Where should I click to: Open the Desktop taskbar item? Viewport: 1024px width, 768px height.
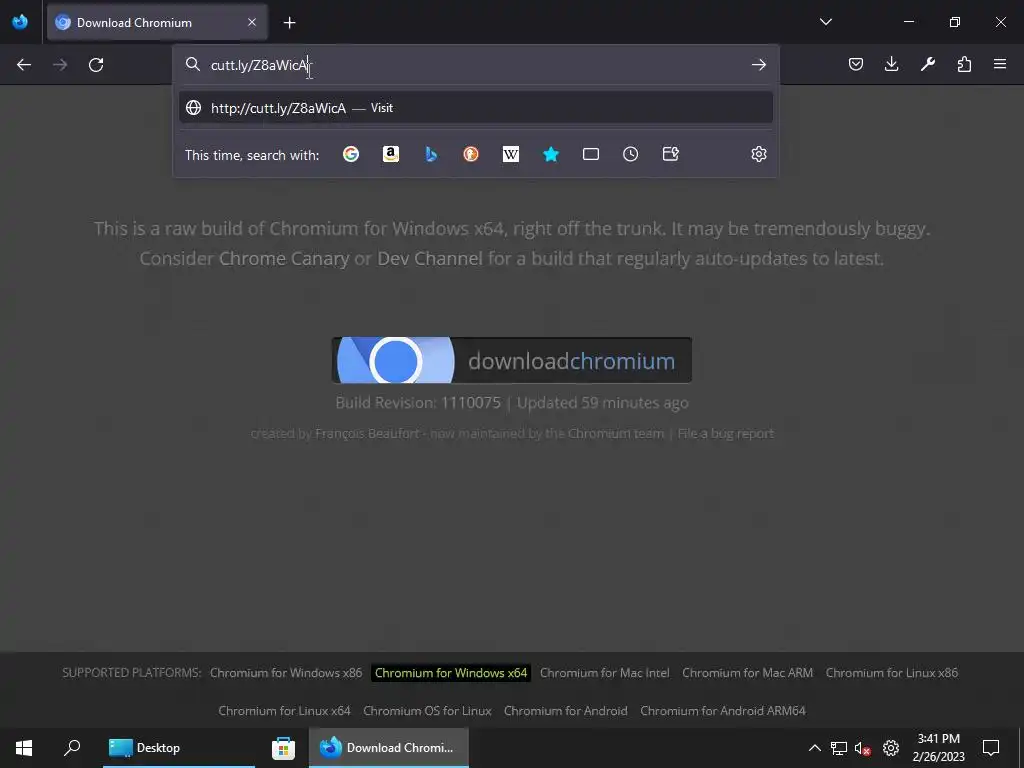coord(179,748)
